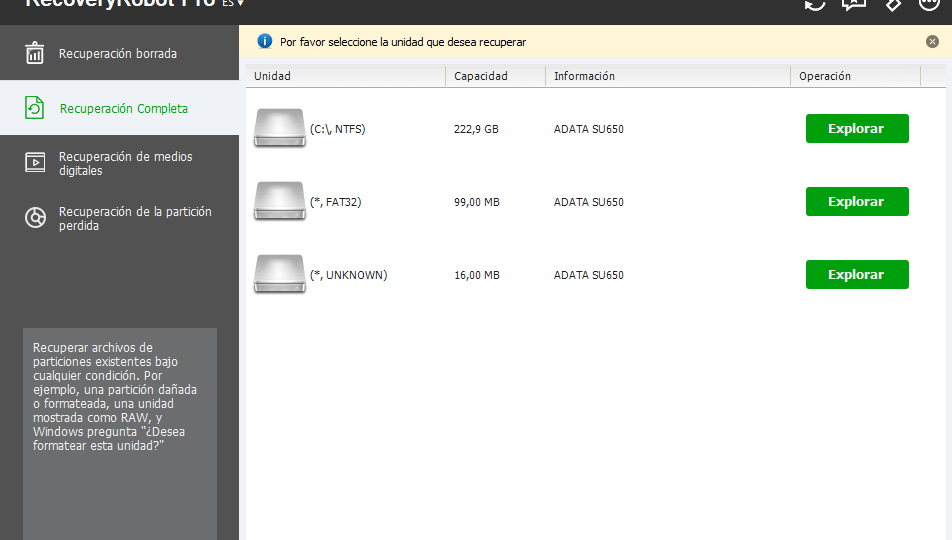952x540 pixels.
Task: Click the digital media recovery play icon
Action: 35,163
